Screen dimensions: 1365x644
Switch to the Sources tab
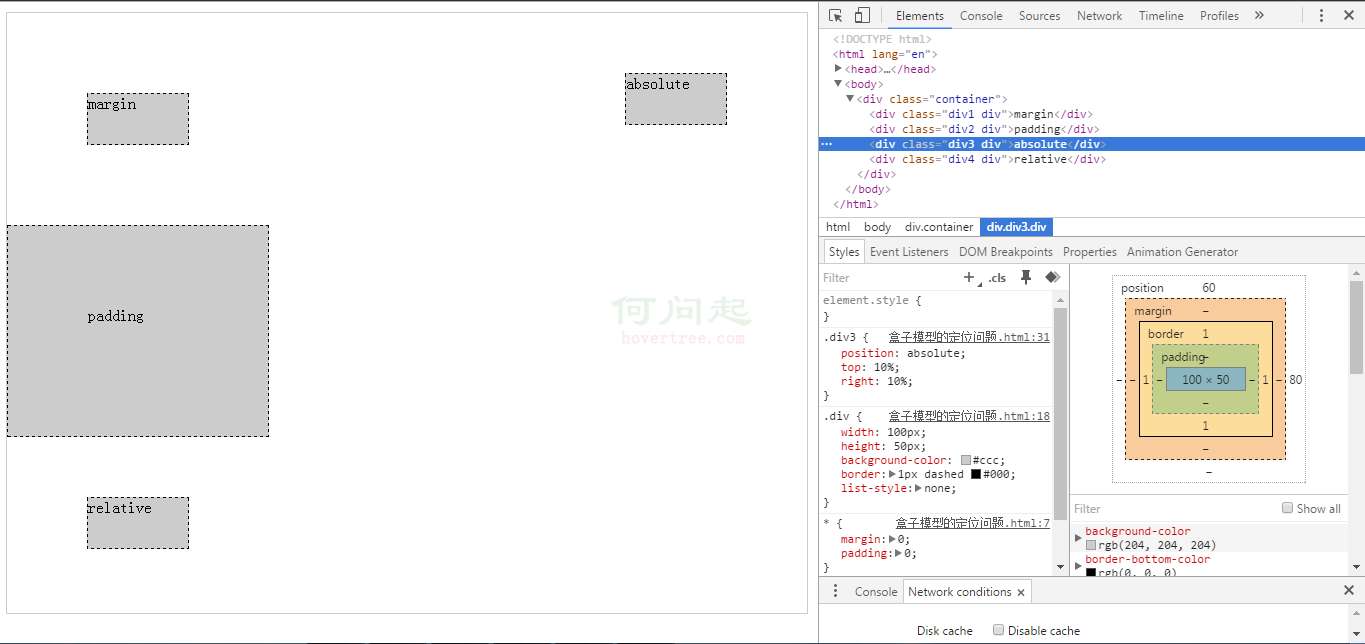tap(1039, 16)
